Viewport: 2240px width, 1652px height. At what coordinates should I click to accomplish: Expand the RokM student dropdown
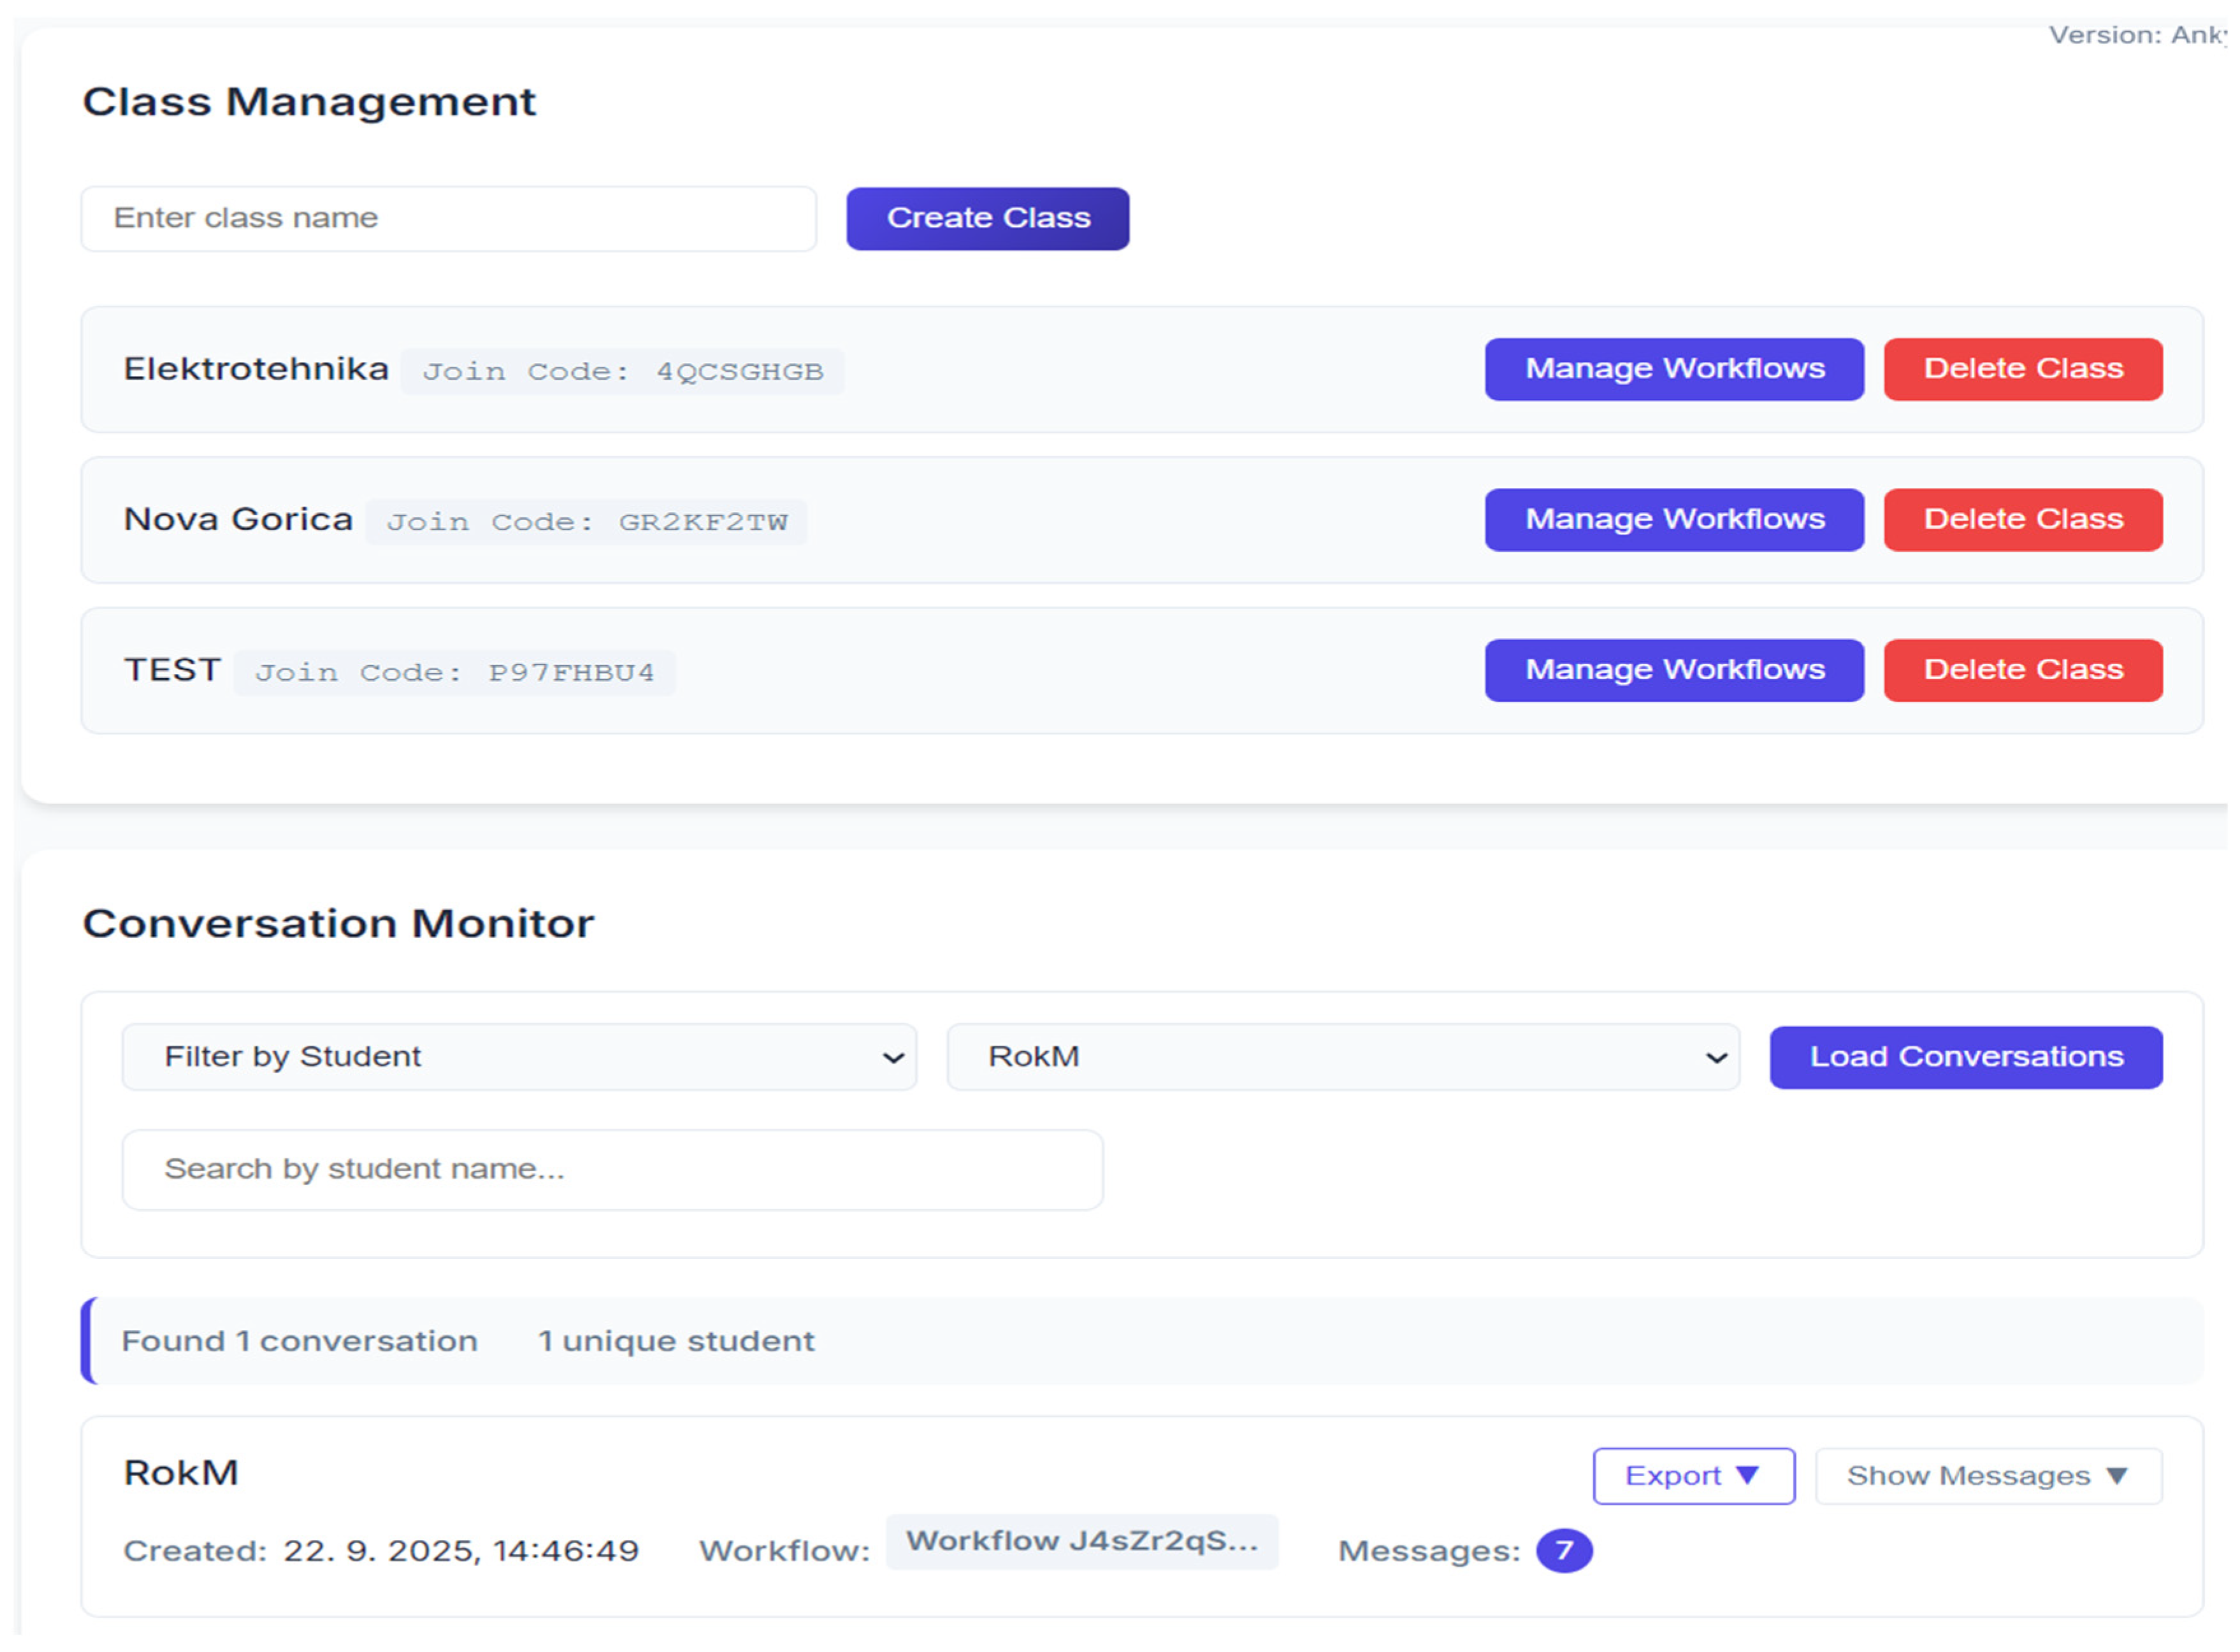(x=1342, y=1057)
